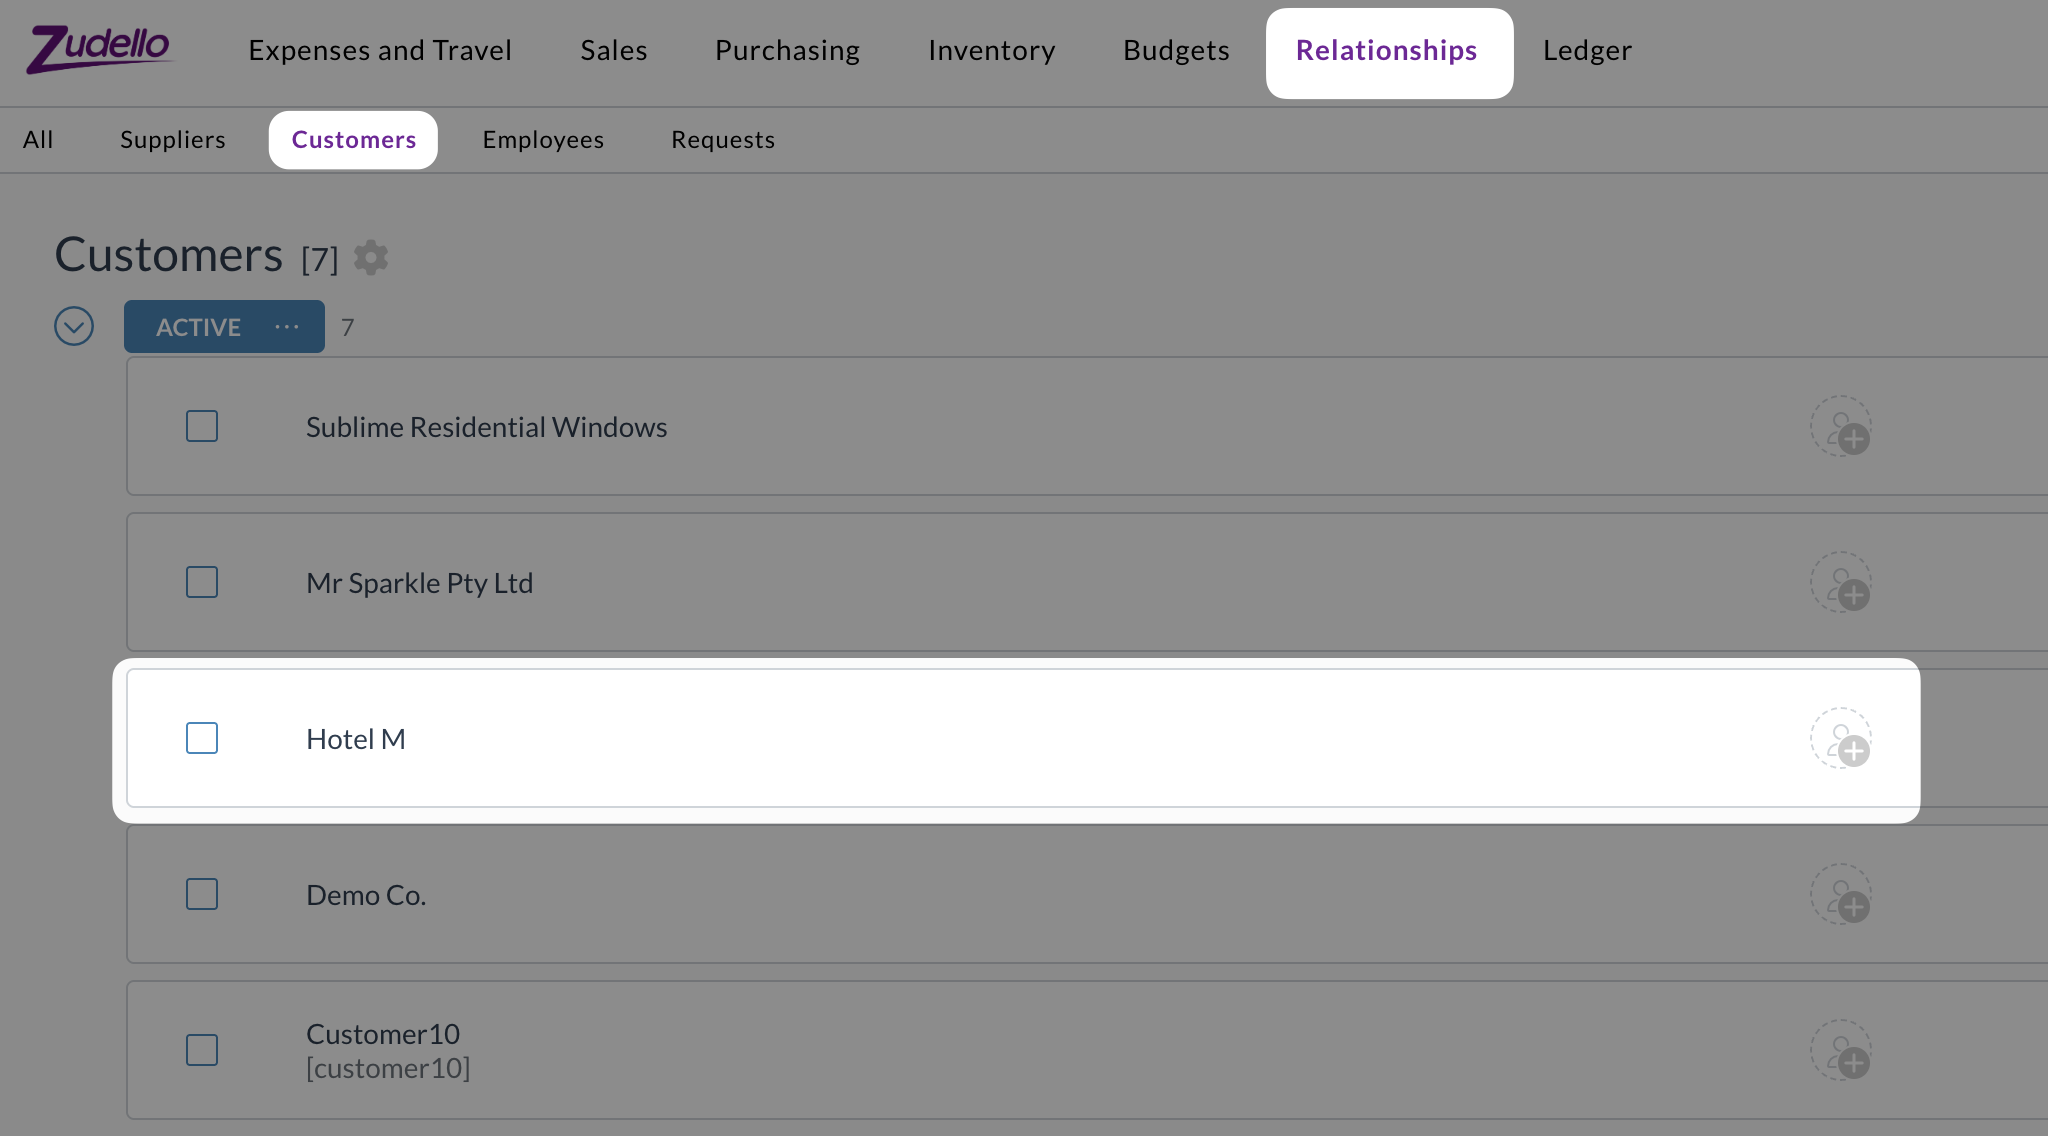Tick the Mr Sparkle Pty Ltd checkbox
The width and height of the screenshot is (2048, 1136).
[202, 582]
